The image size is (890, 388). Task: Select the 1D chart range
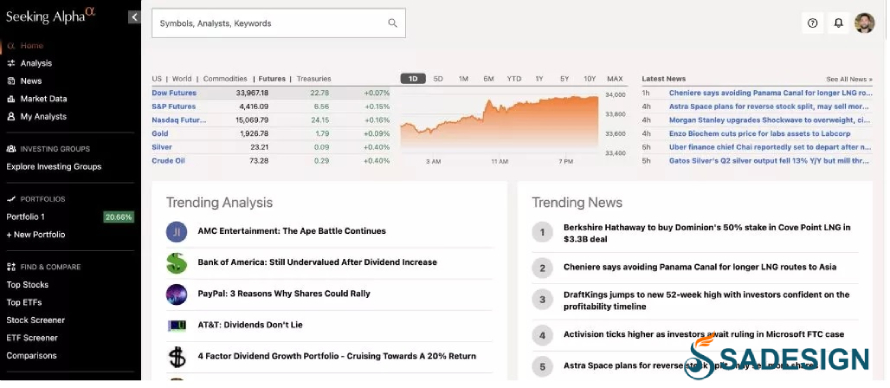coord(413,79)
